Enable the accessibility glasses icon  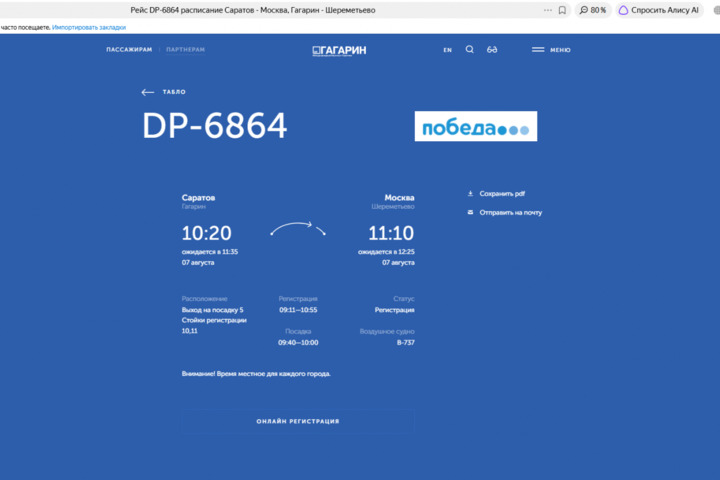click(x=492, y=49)
